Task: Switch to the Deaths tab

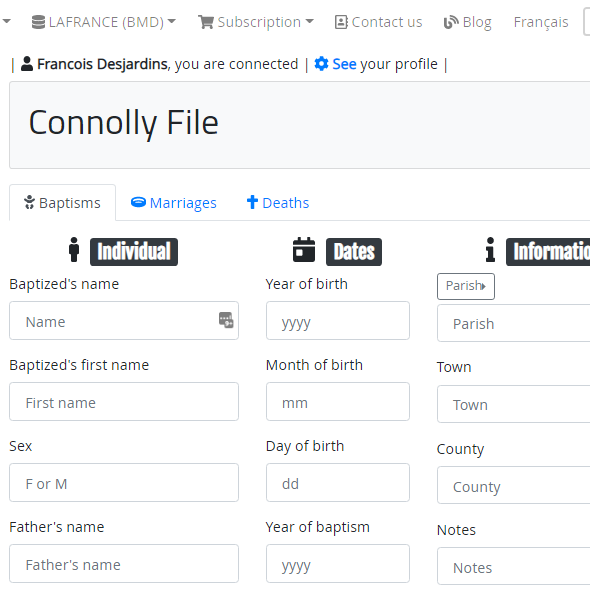Action: 278,202
